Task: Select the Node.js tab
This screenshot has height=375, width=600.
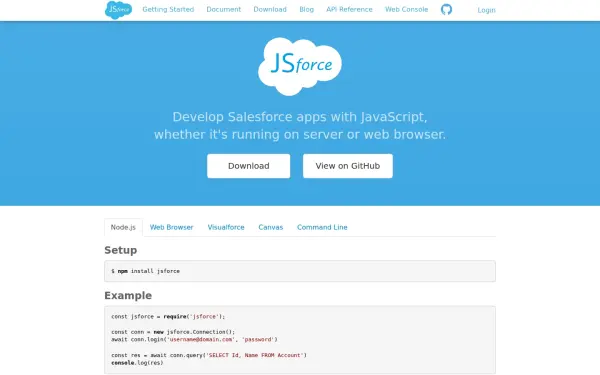Action: pos(123,227)
